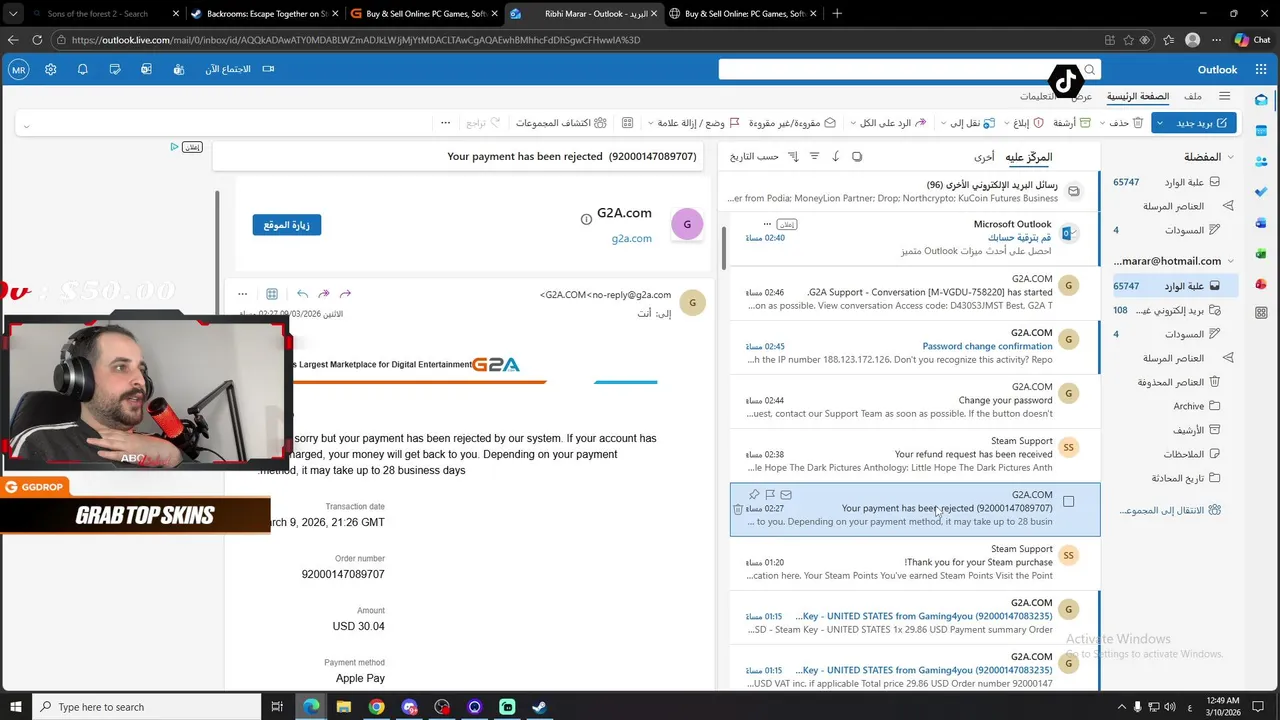Image resolution: width=1280 pixels, height=720 pixels.
Task: Flag the selected payment rejected message
Action: point(770,495)
